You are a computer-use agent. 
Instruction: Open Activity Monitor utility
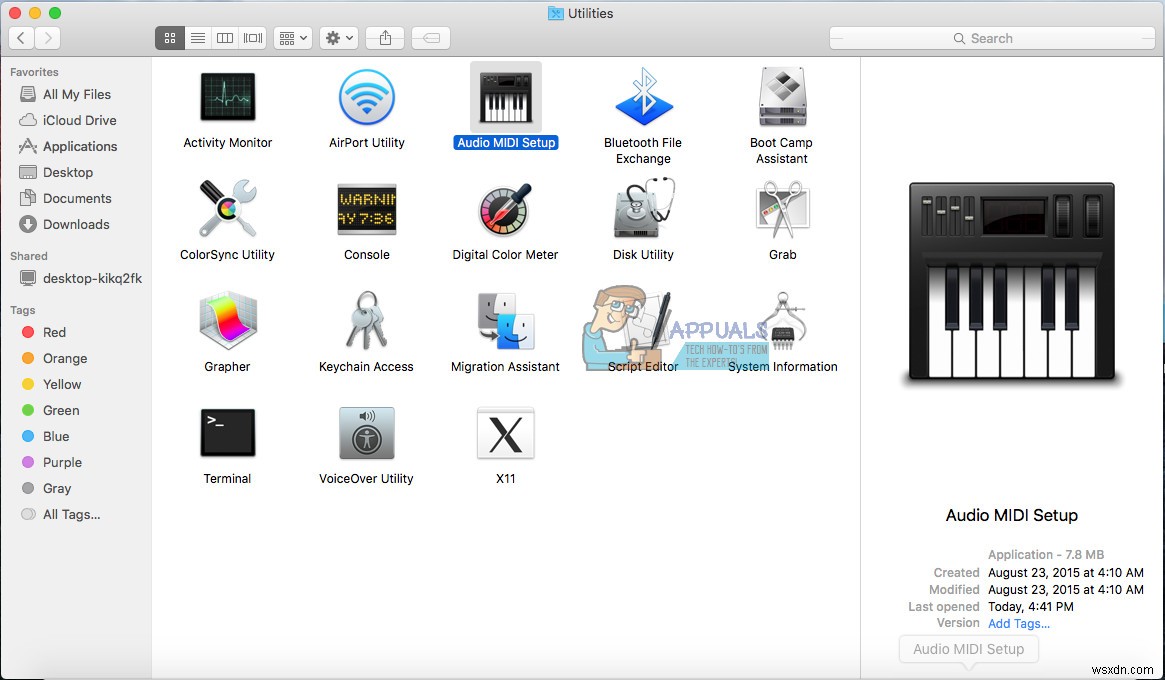(227, 97)
